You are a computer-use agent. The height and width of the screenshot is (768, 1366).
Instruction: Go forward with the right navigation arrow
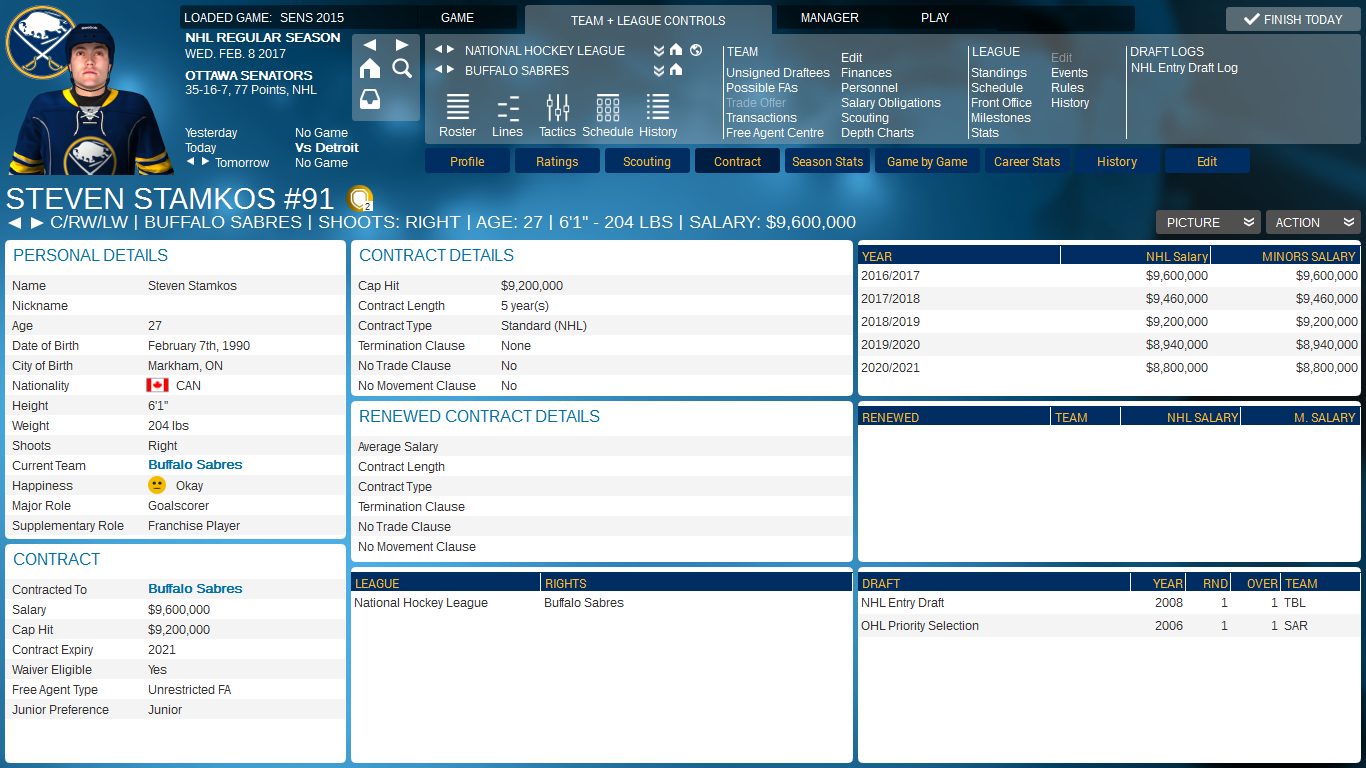tap(402, 45)
